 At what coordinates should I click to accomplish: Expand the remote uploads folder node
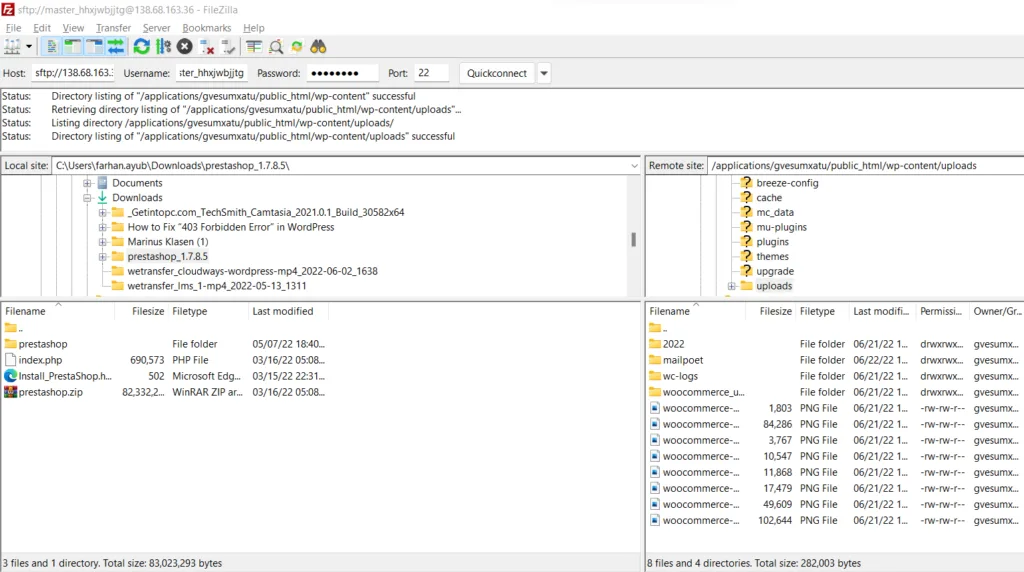click(731, 286)
